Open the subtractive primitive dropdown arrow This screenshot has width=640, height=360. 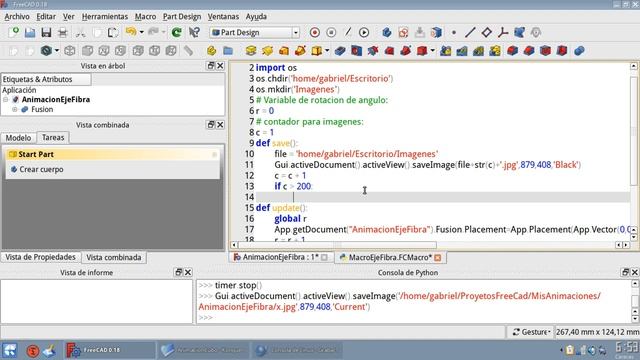point(432,51)
